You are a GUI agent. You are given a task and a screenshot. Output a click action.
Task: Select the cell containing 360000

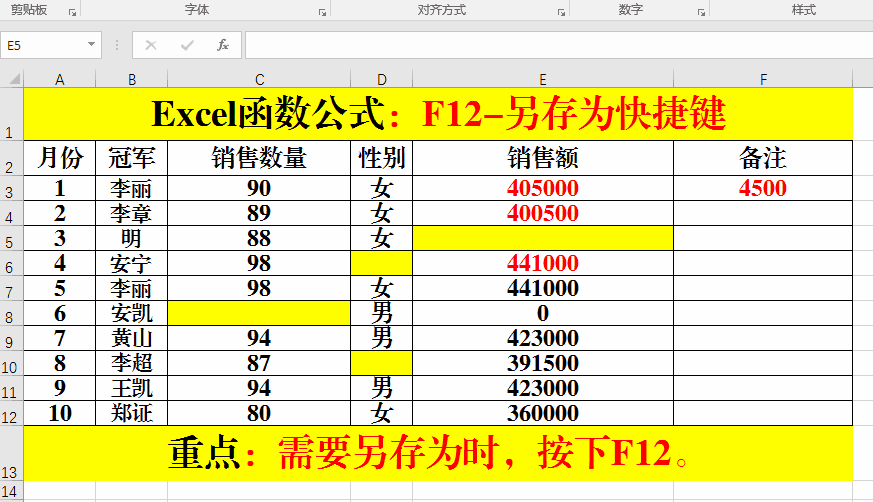pyautogui.click(x=543, y=414)
